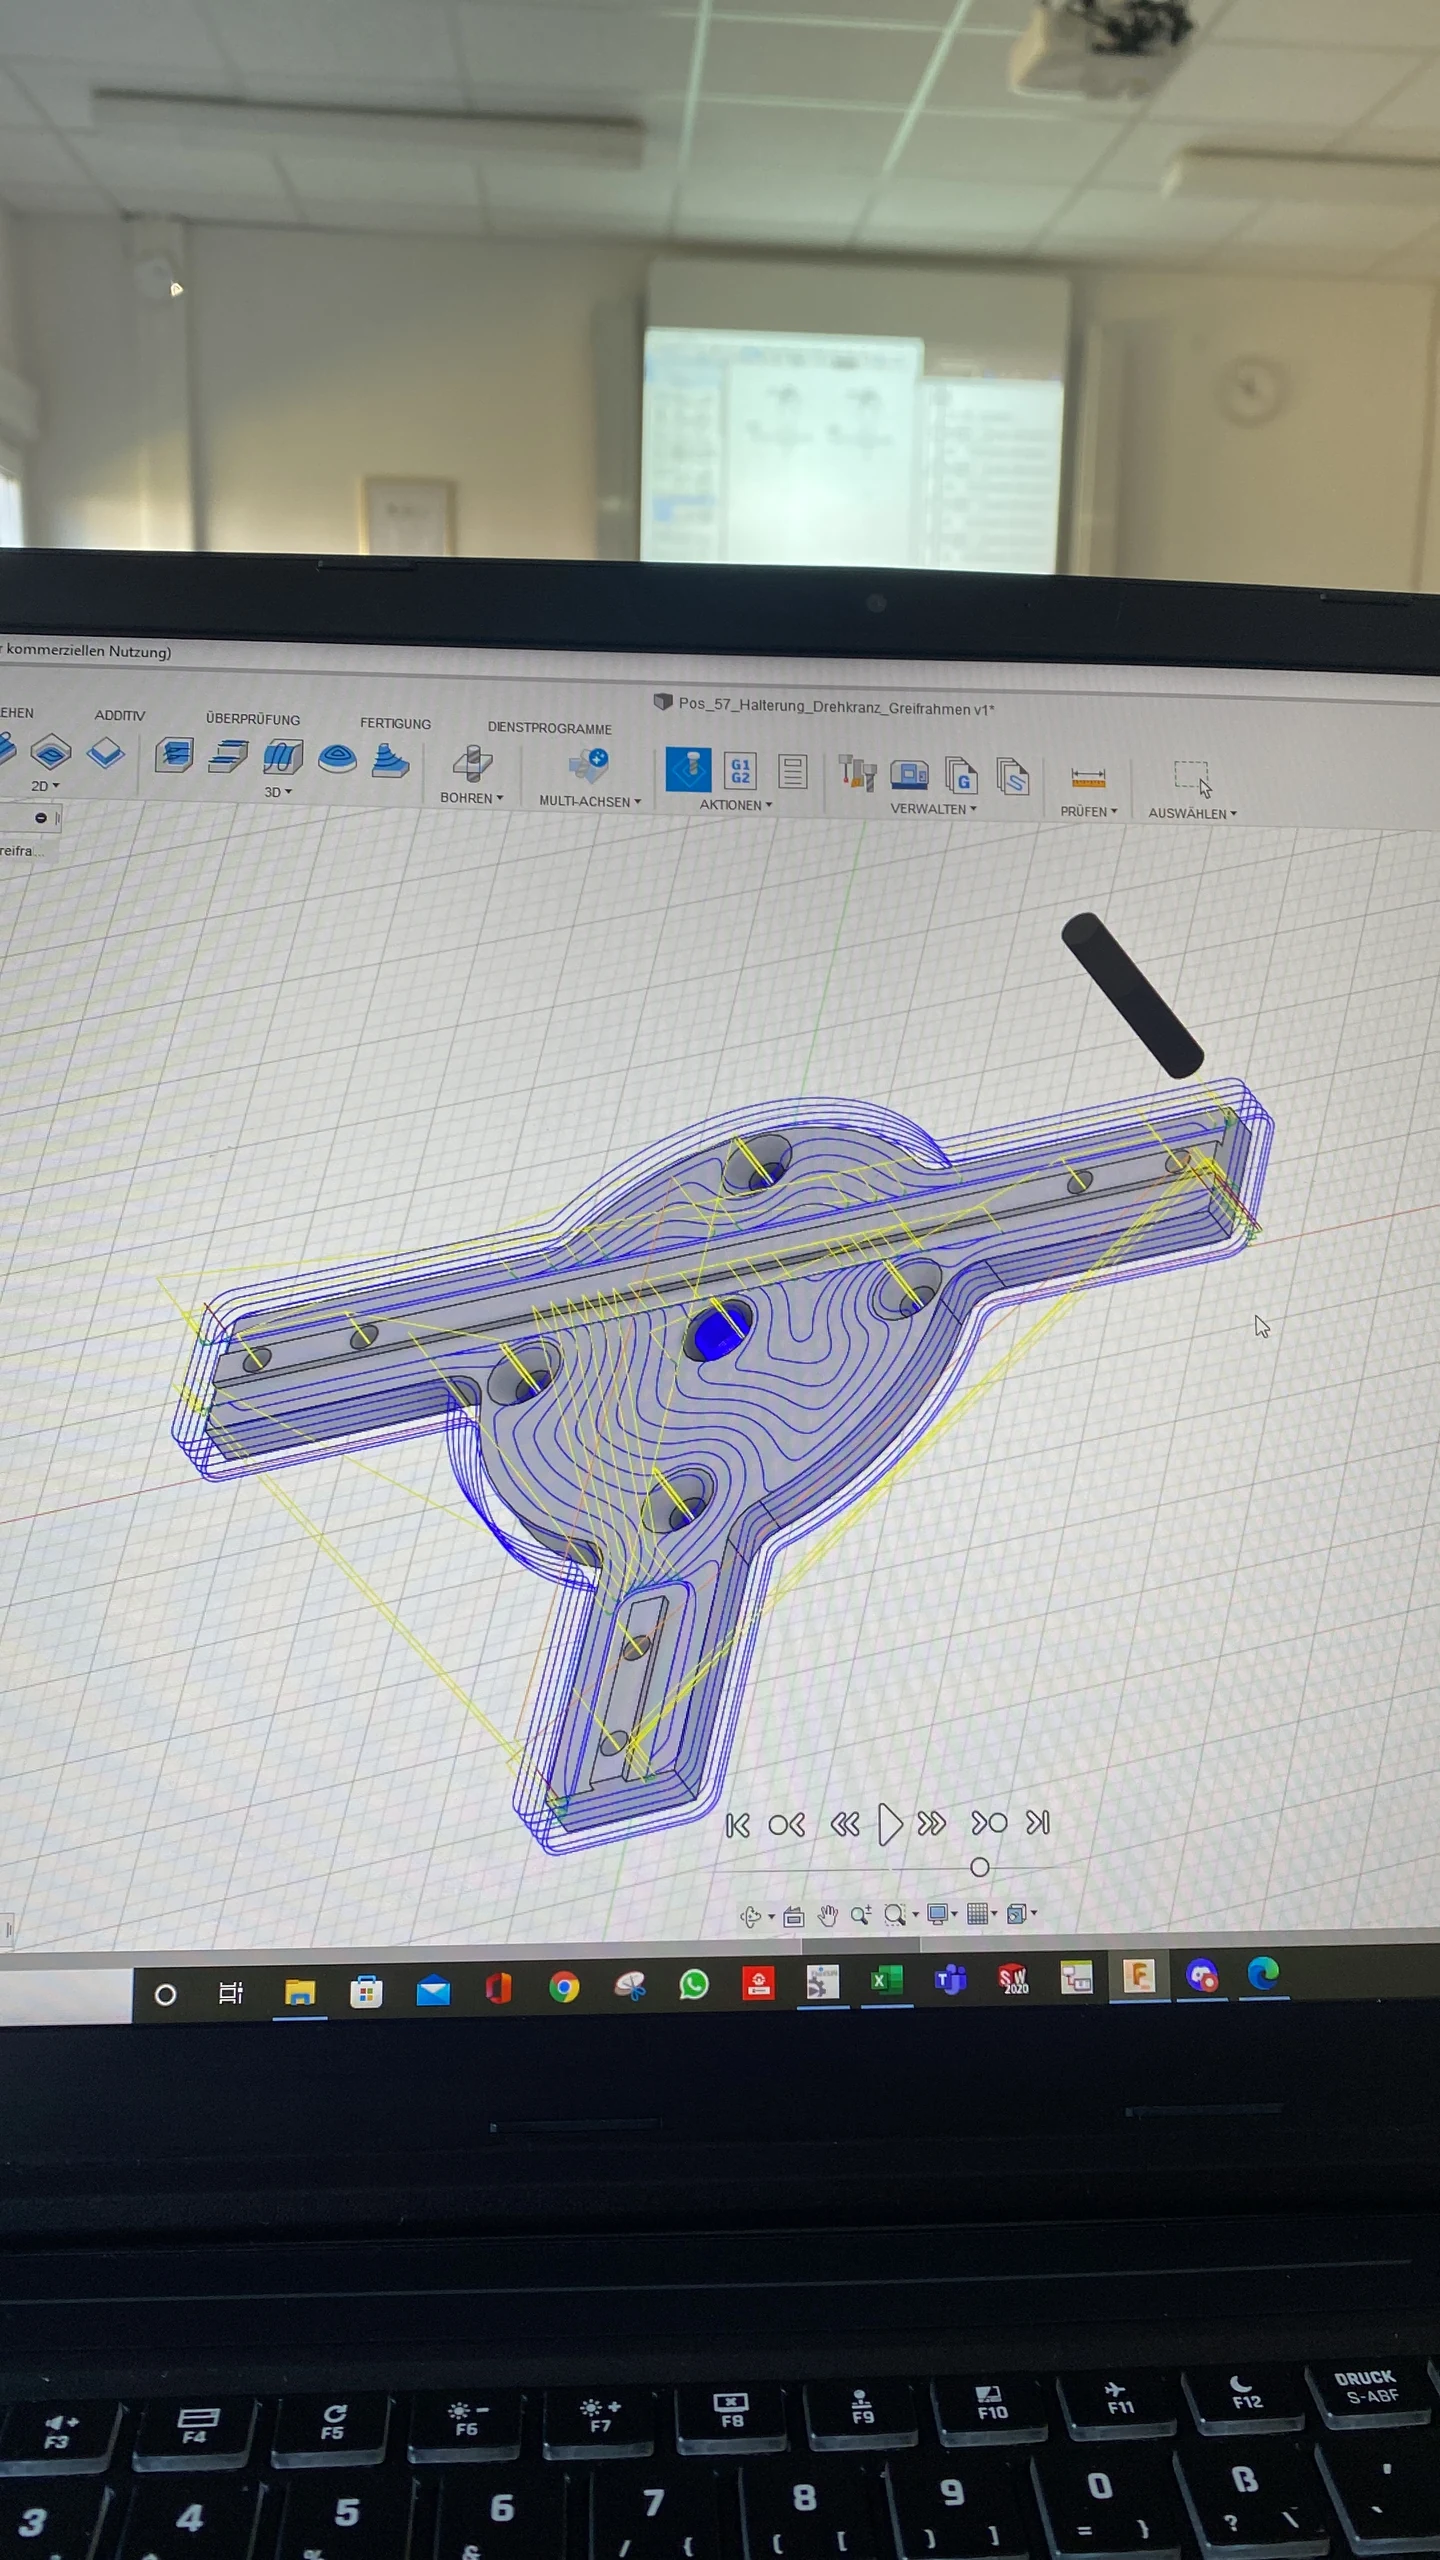The image size is (1440, 2560).
Task: Select the 3D scallop toolpath icon
Action: (337, 760)
